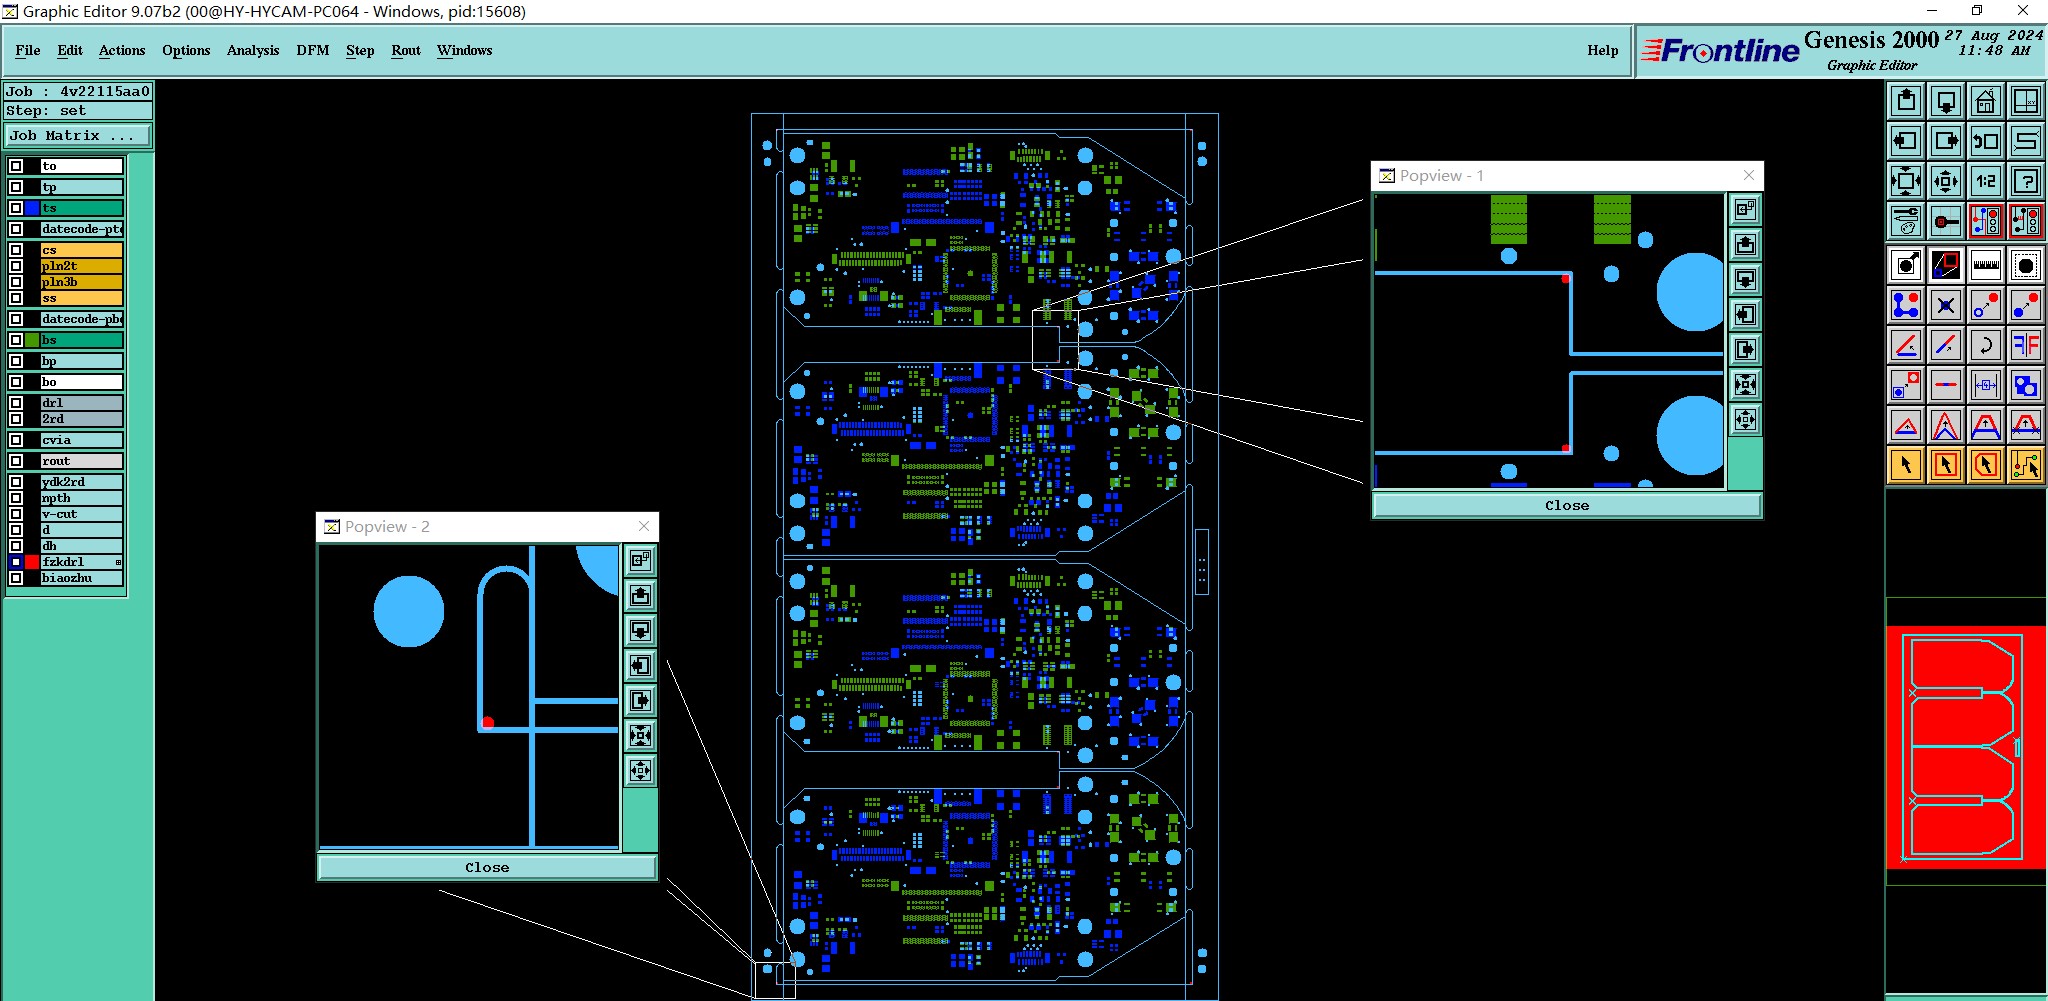2048x1001 pixels.
Task: Click the pan right view icon
Action: [x=1946, y=141]
